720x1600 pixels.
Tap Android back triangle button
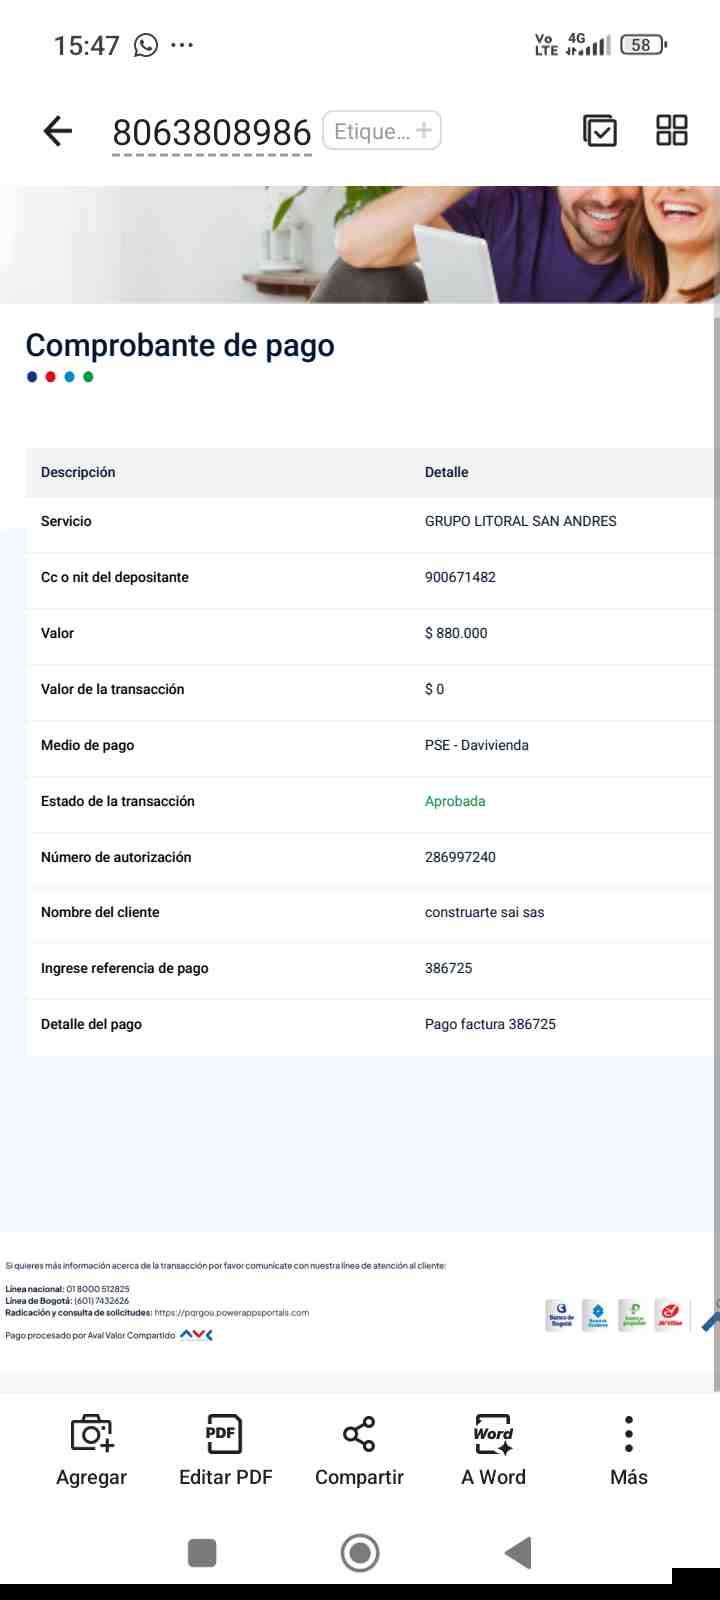pos(518,1553)
